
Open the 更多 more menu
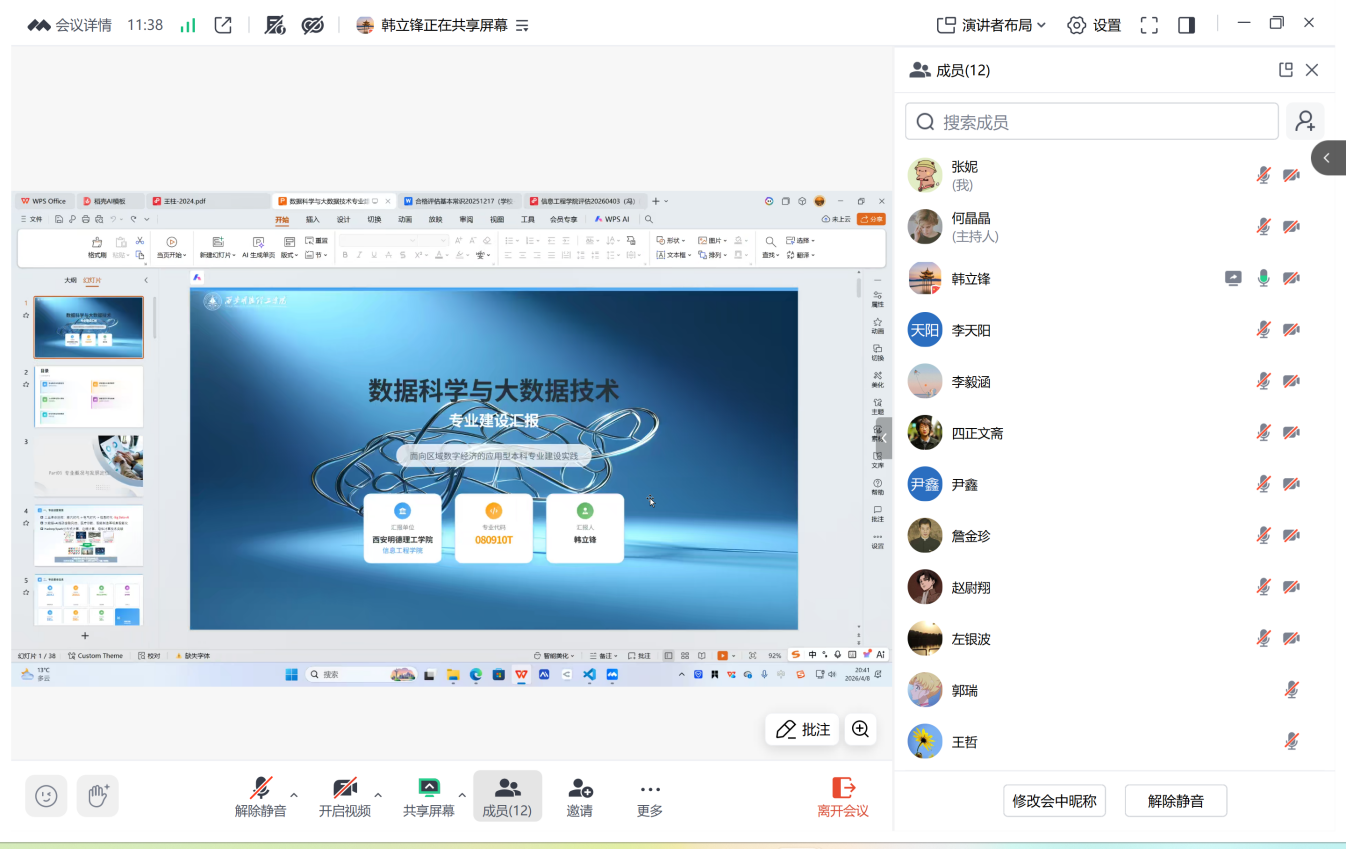[x=650, y=797]
